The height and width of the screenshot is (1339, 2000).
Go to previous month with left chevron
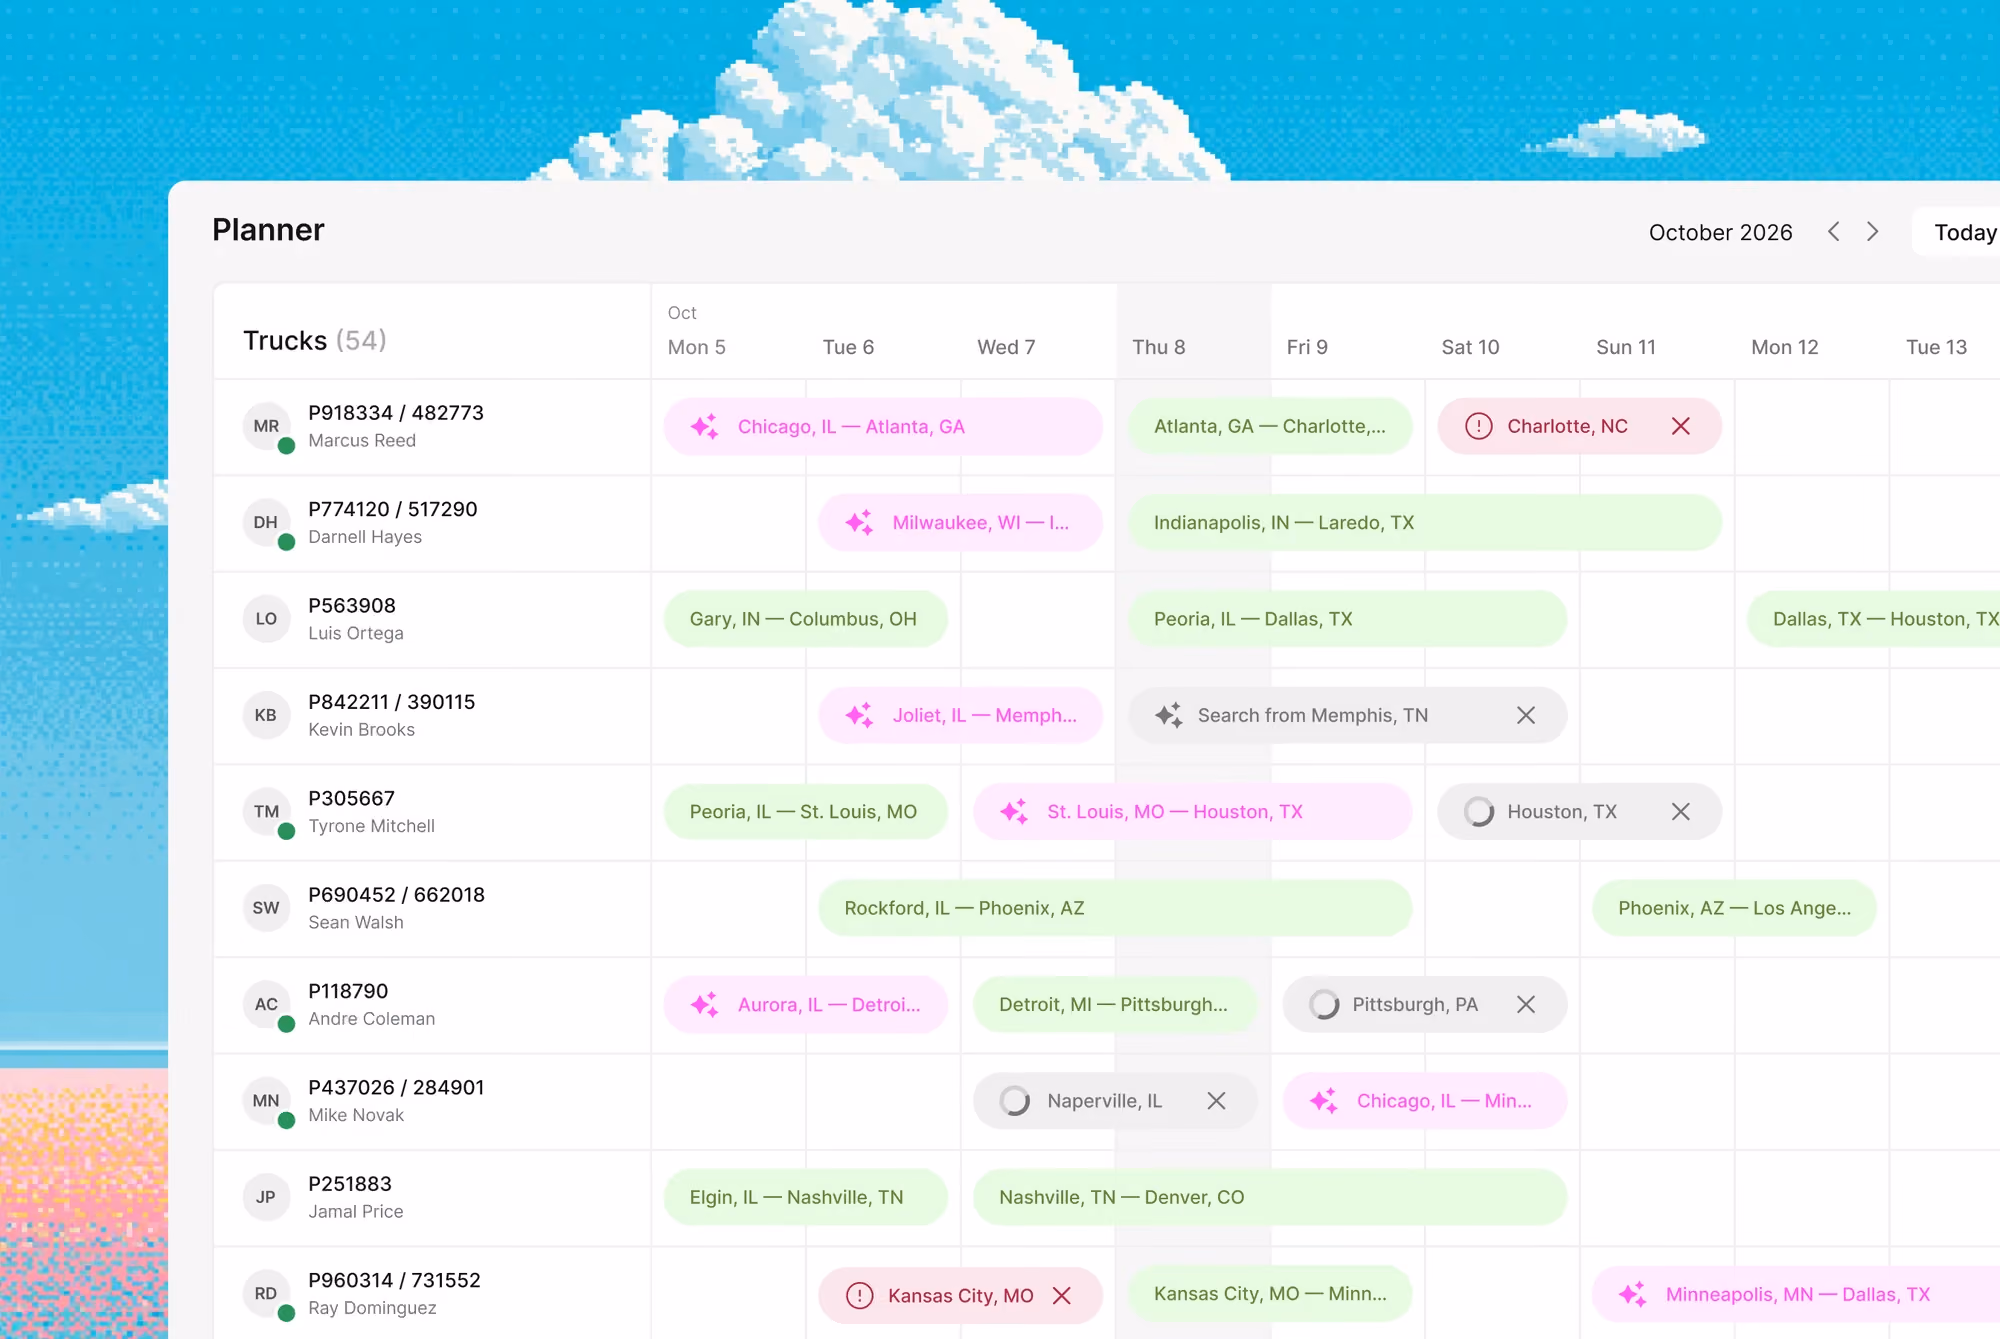pos(1833,232)
